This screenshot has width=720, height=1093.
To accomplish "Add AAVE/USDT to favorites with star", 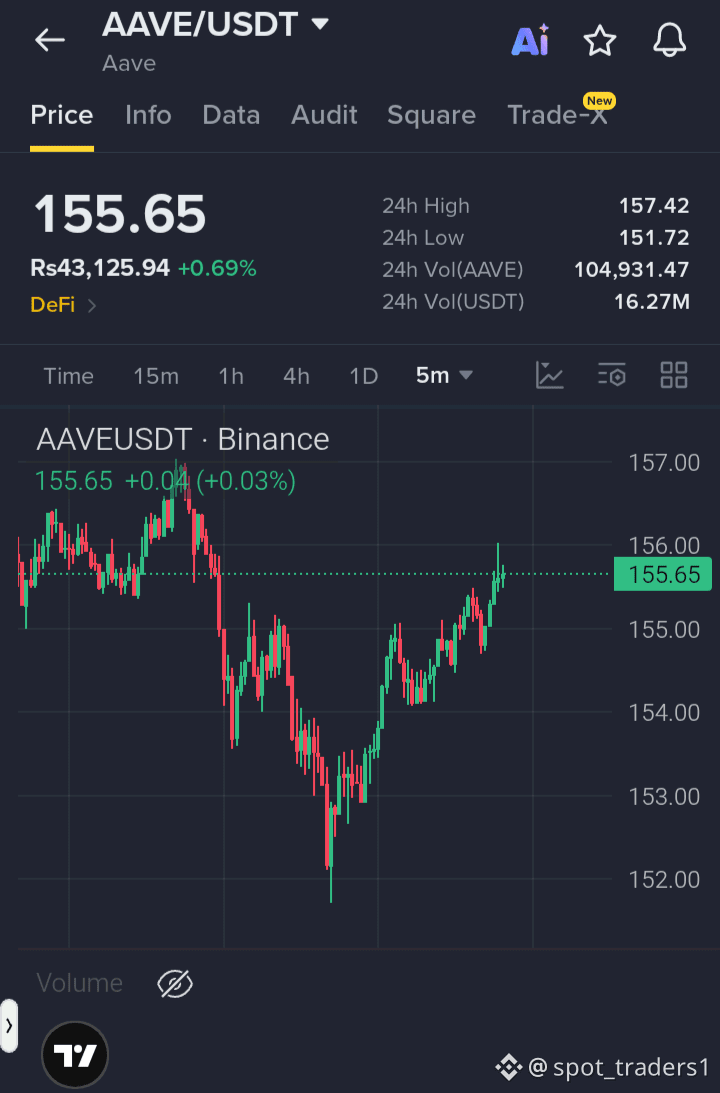I will point(599,40).
